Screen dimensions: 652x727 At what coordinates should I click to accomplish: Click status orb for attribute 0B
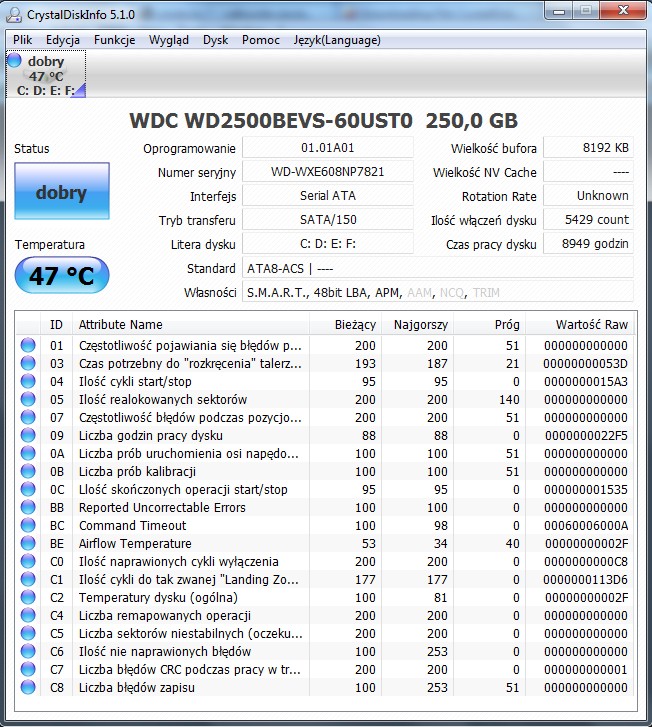tap(28, 472)
